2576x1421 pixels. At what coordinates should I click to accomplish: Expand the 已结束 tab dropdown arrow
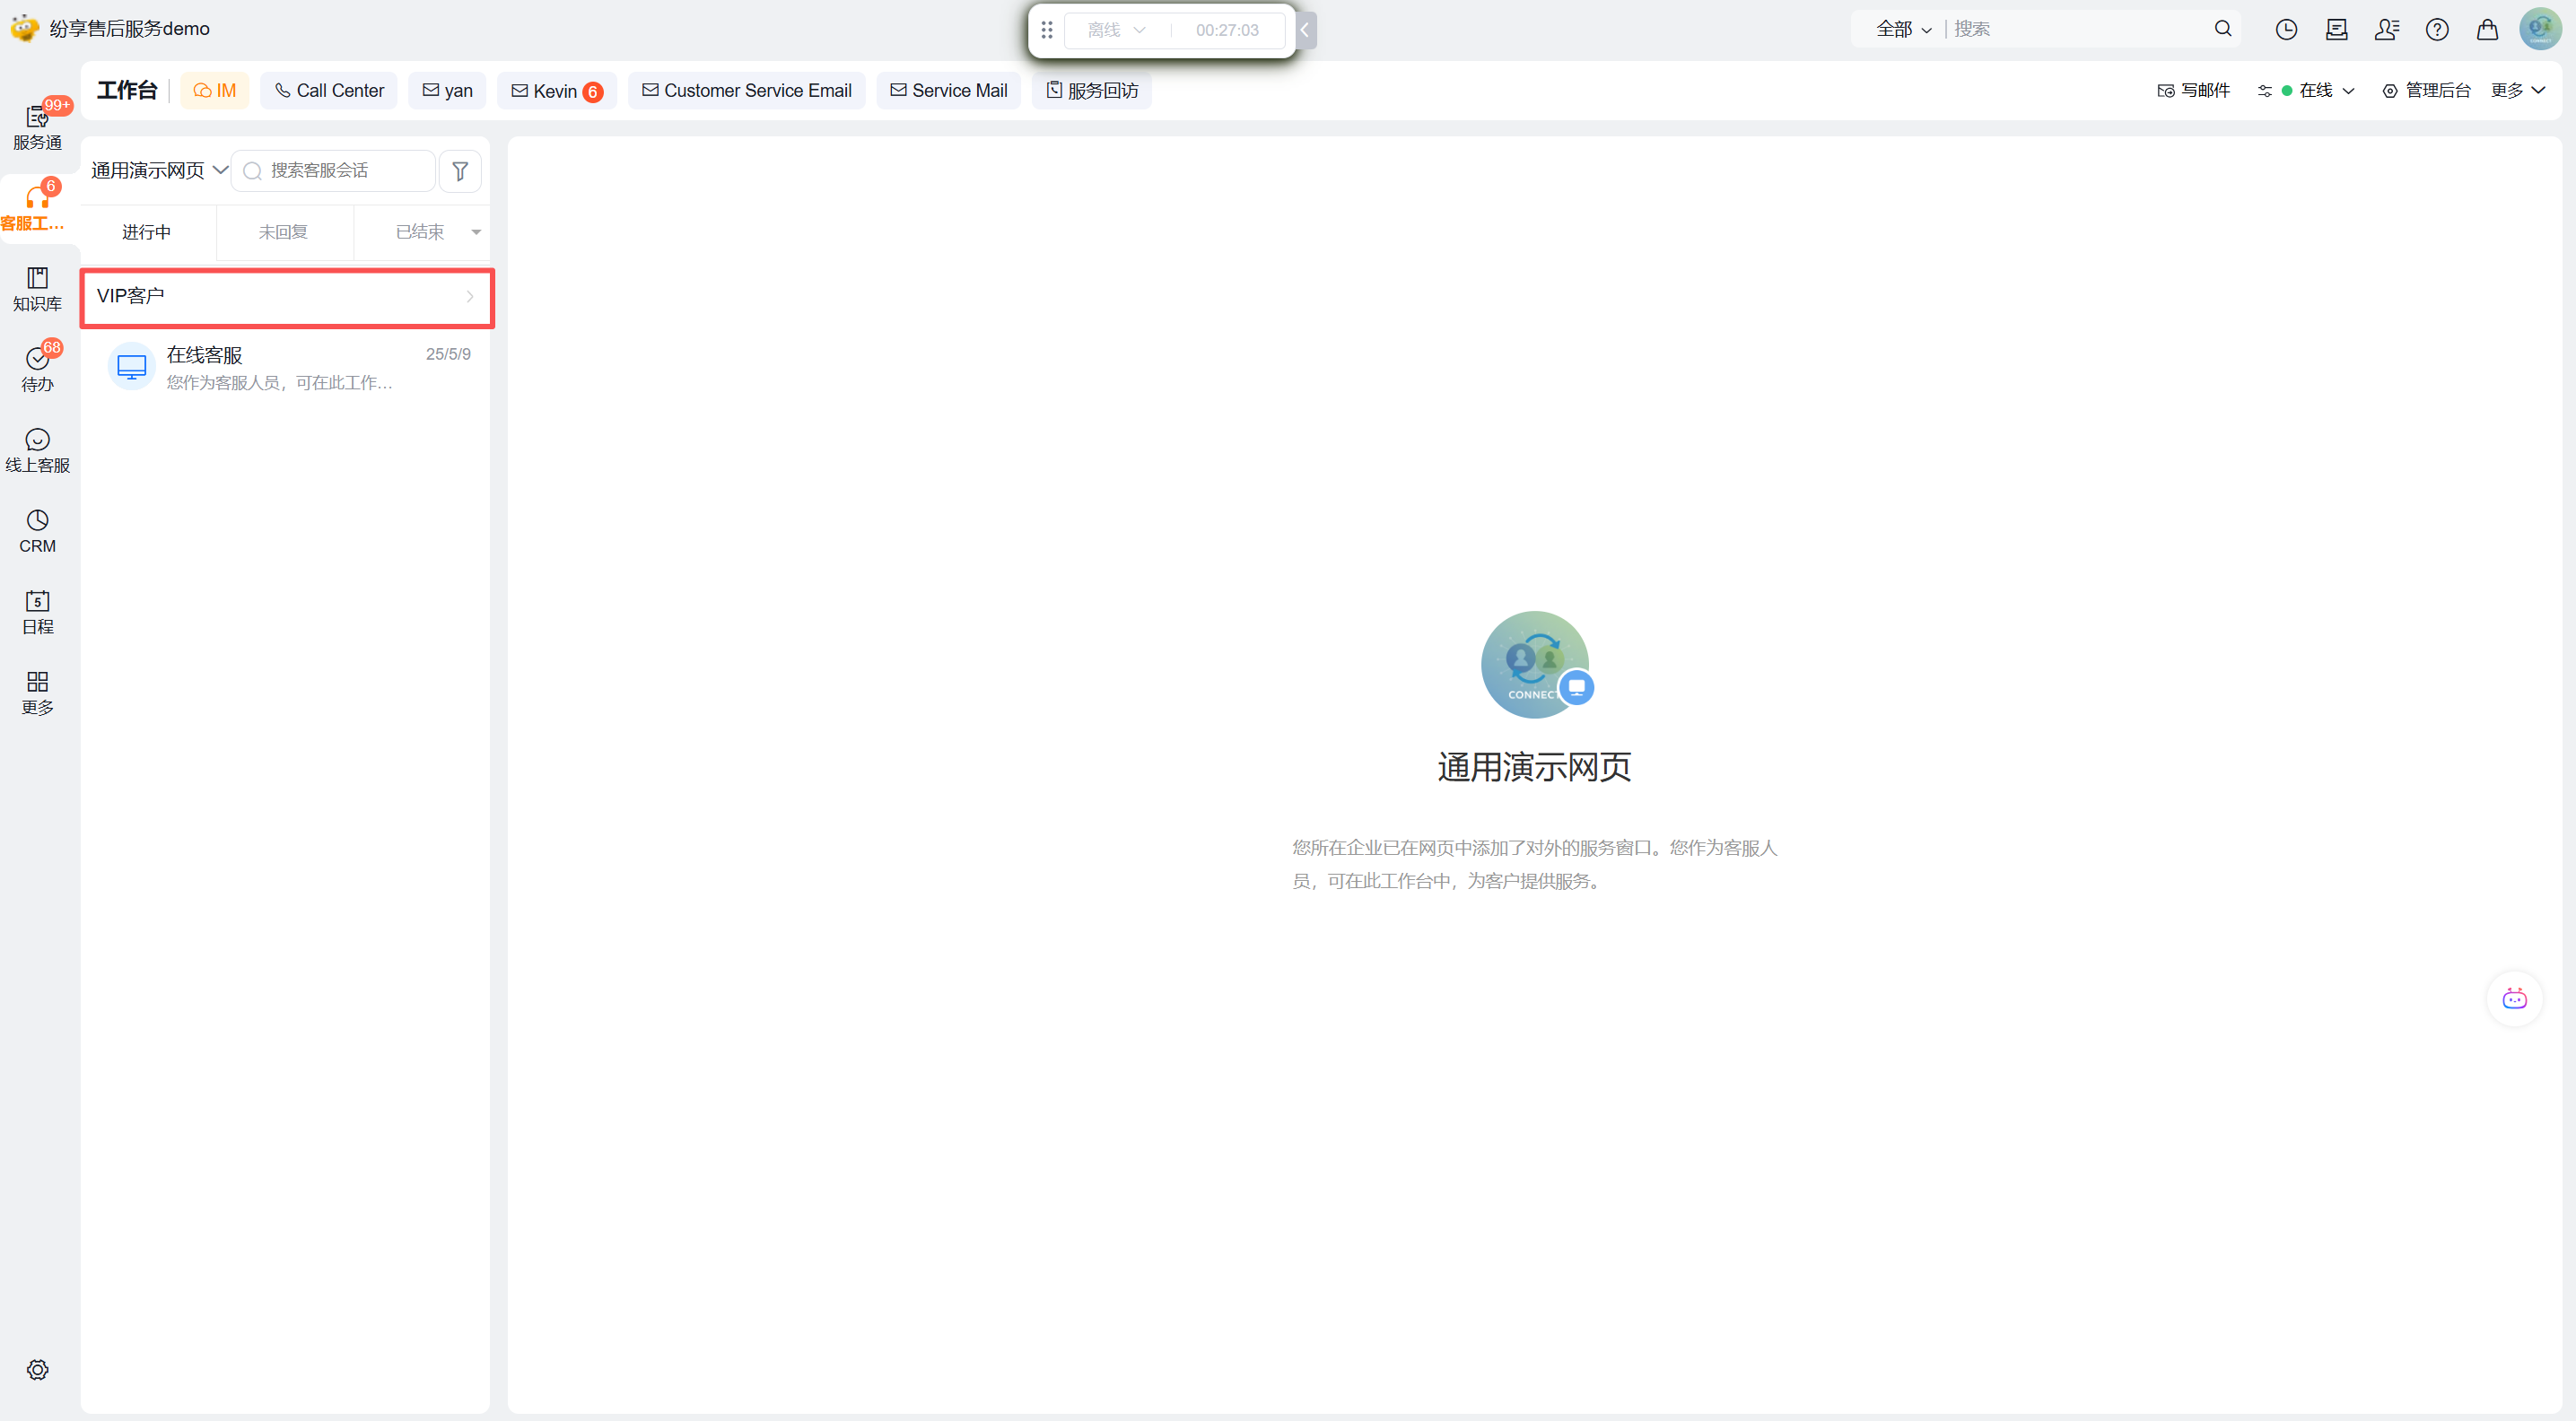pos(476,232)
